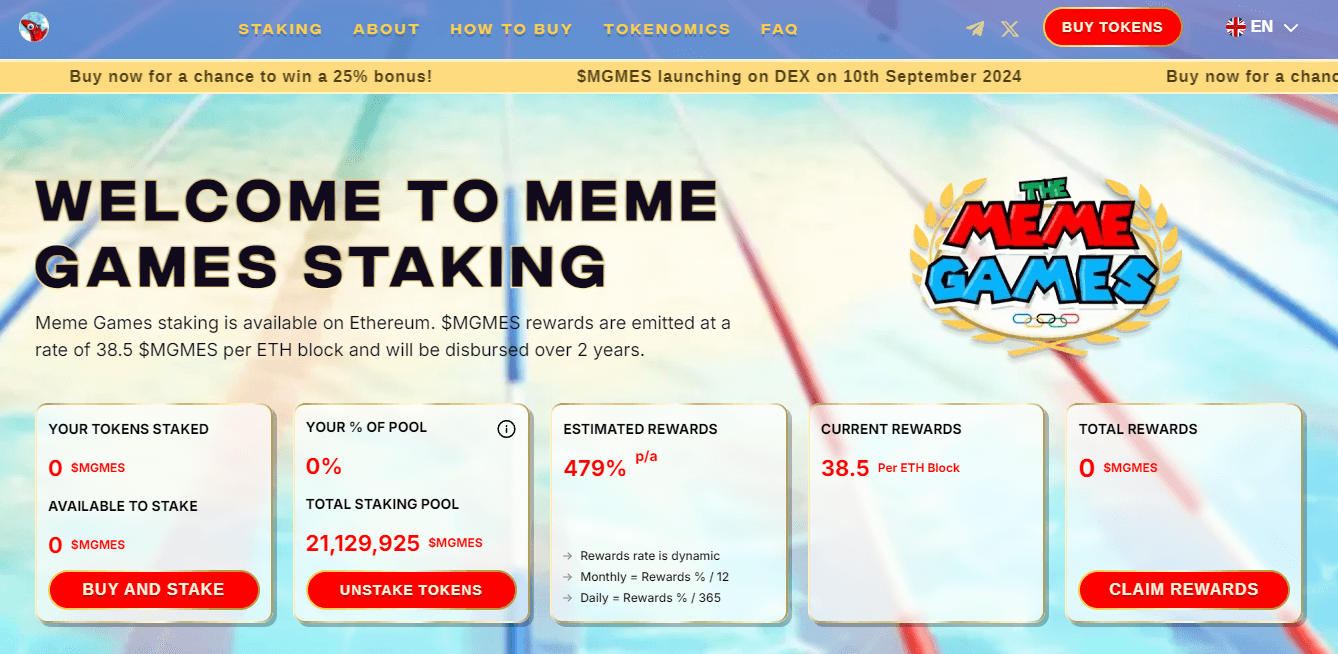Click the pool percentage info icon
The image size is (1338, 654).
(506, 429)
